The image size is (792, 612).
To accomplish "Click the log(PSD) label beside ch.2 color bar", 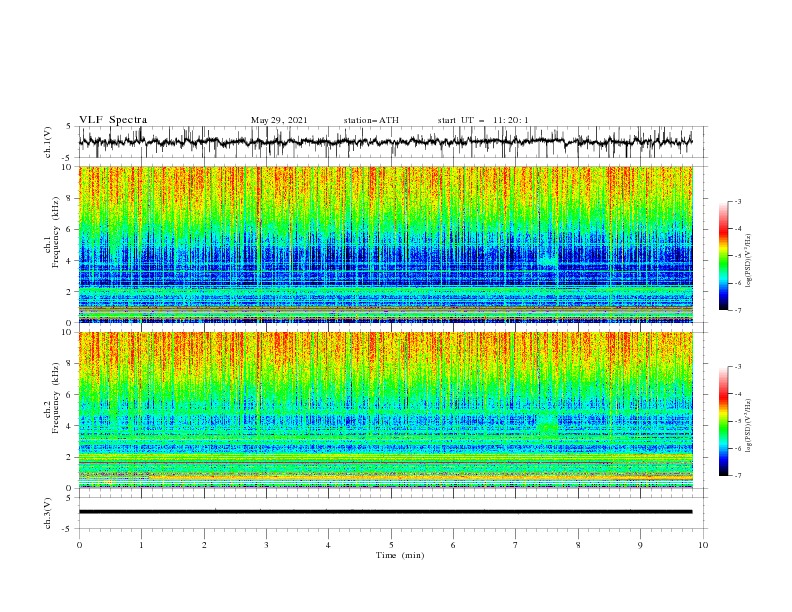I will coord(749,426).
